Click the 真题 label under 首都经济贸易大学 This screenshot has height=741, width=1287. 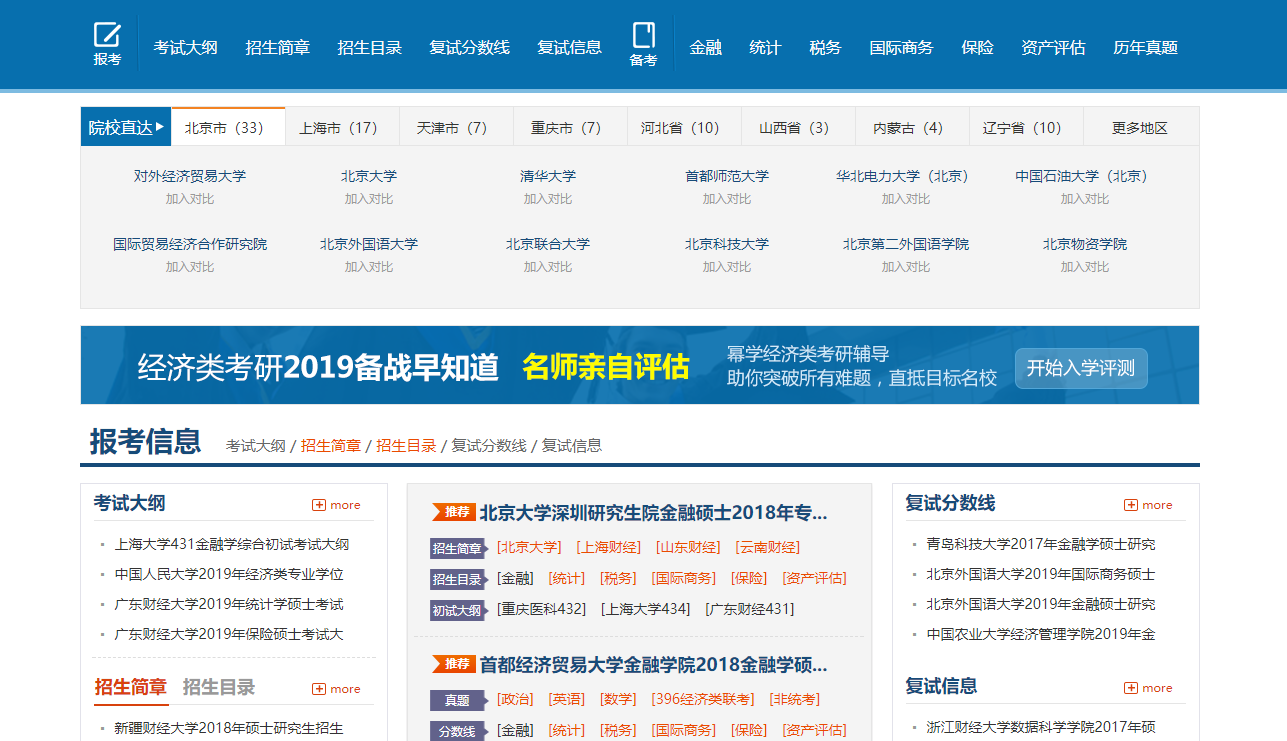458,700
